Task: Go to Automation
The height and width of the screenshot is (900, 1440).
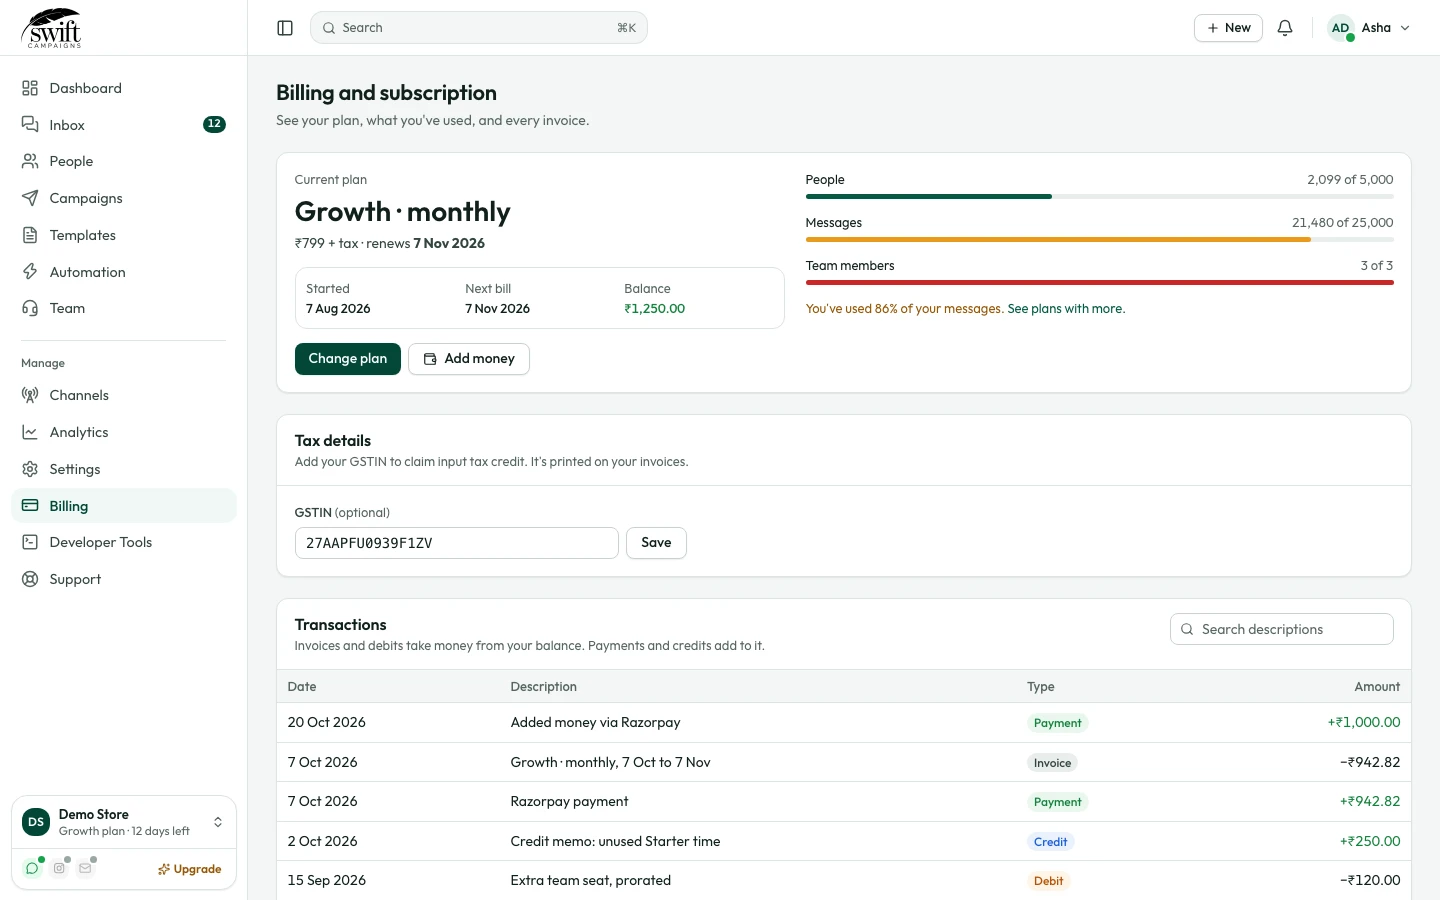Action: (124, 272)
